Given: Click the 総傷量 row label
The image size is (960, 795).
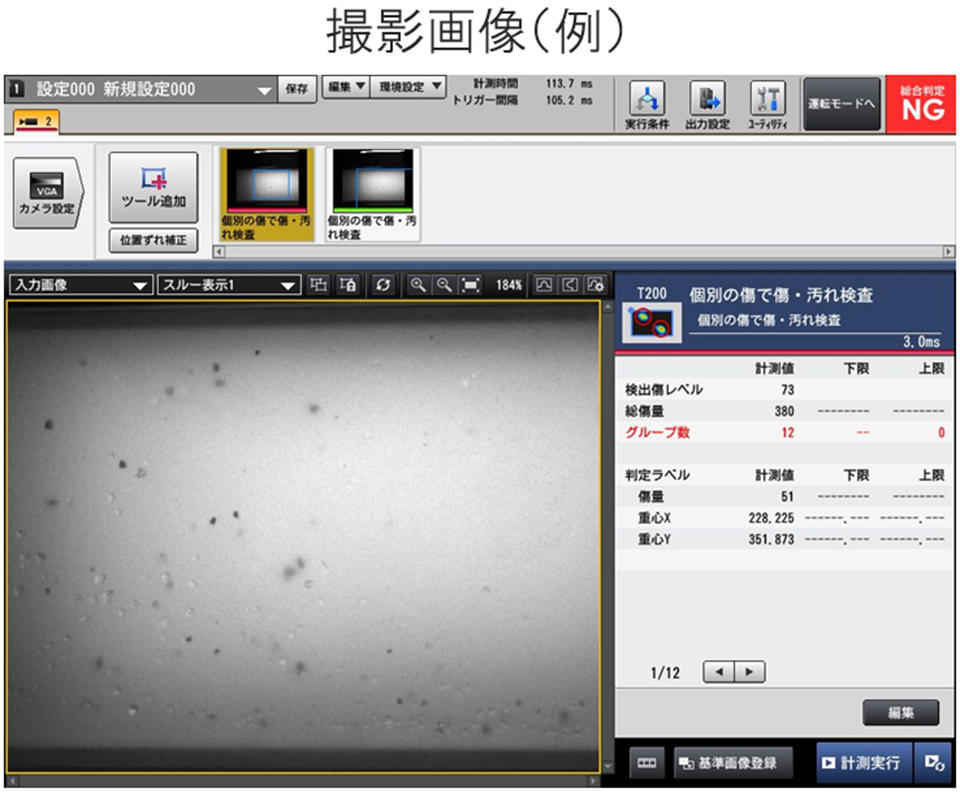Looking at the screenshot, I should [644, 411].
